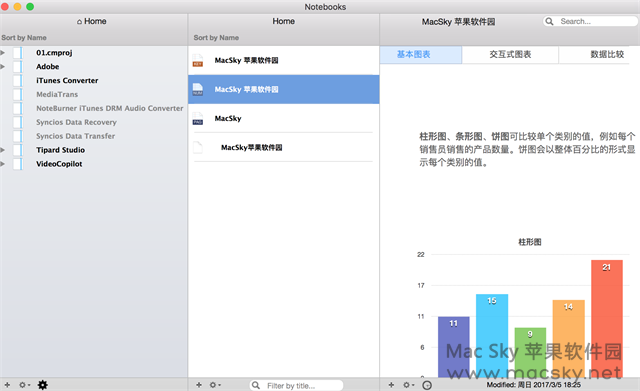Screen dimensions: 640x391
Task: Click the 柱形图 chart title
Action: click(530, 242)
